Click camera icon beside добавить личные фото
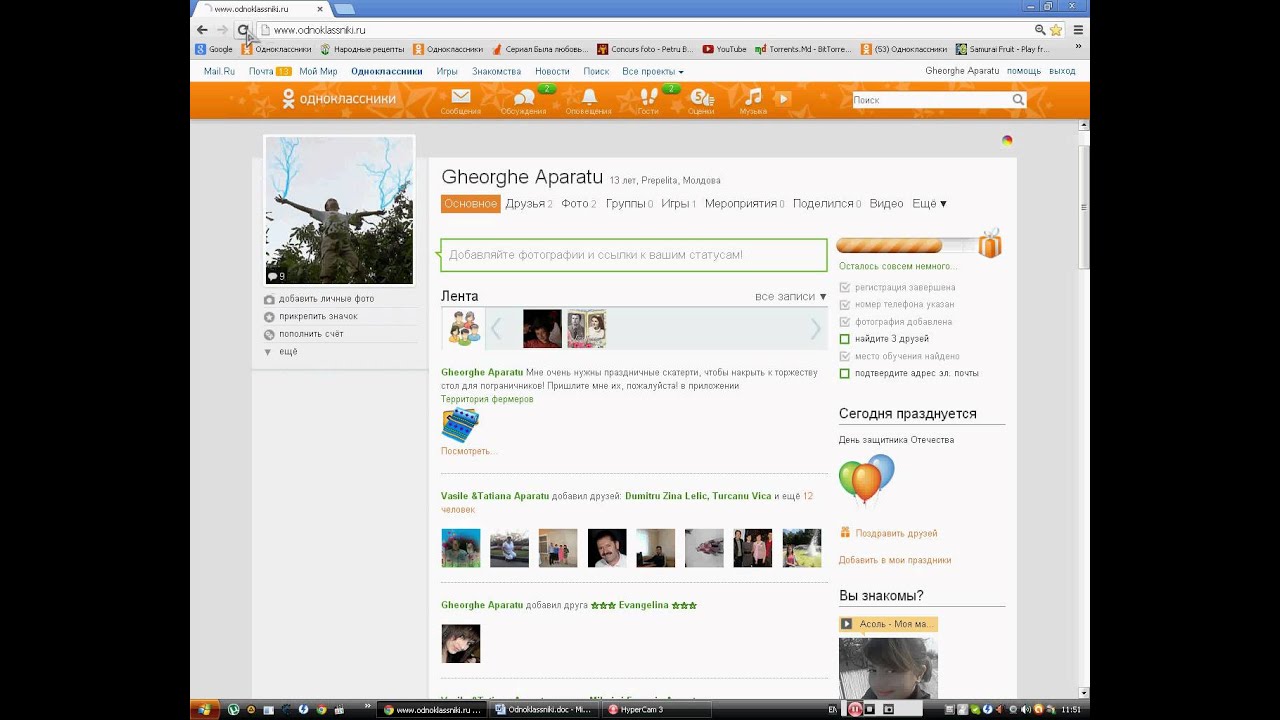The height and width of the screenshot is (720, 1280). coord(269,299)
